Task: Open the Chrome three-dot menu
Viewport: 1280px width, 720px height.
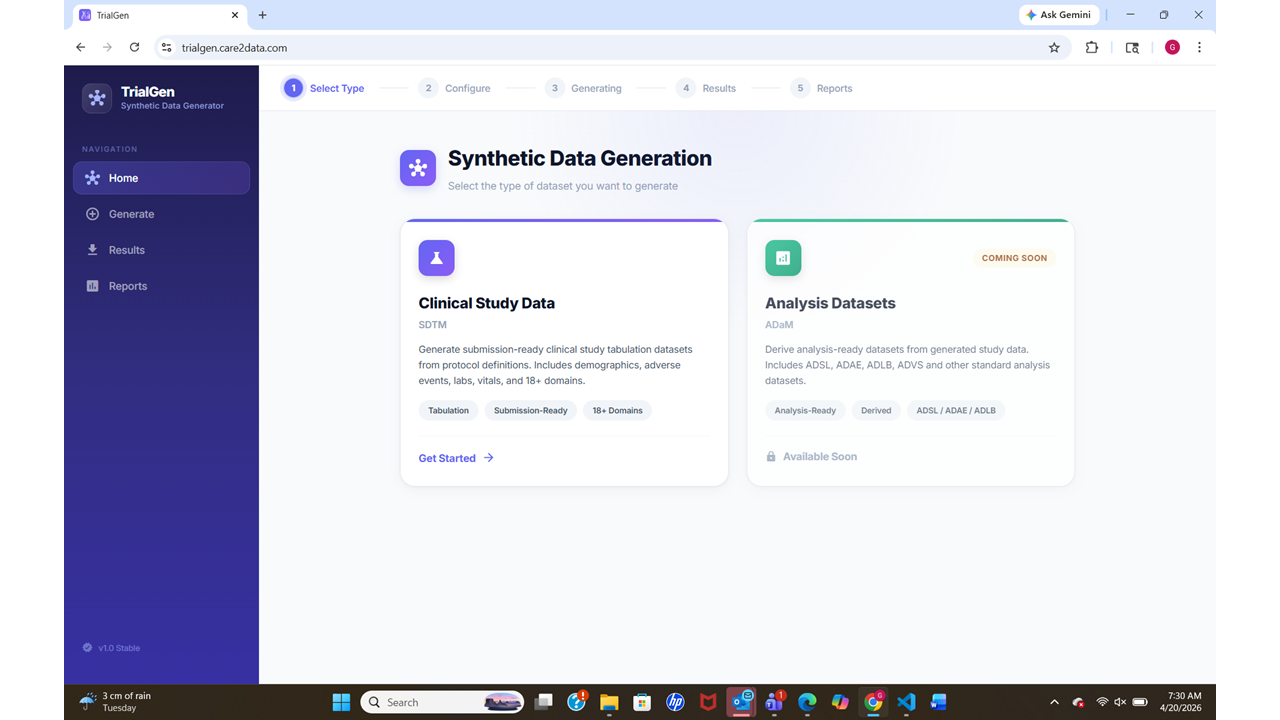Action: (x=1199, y=47)
